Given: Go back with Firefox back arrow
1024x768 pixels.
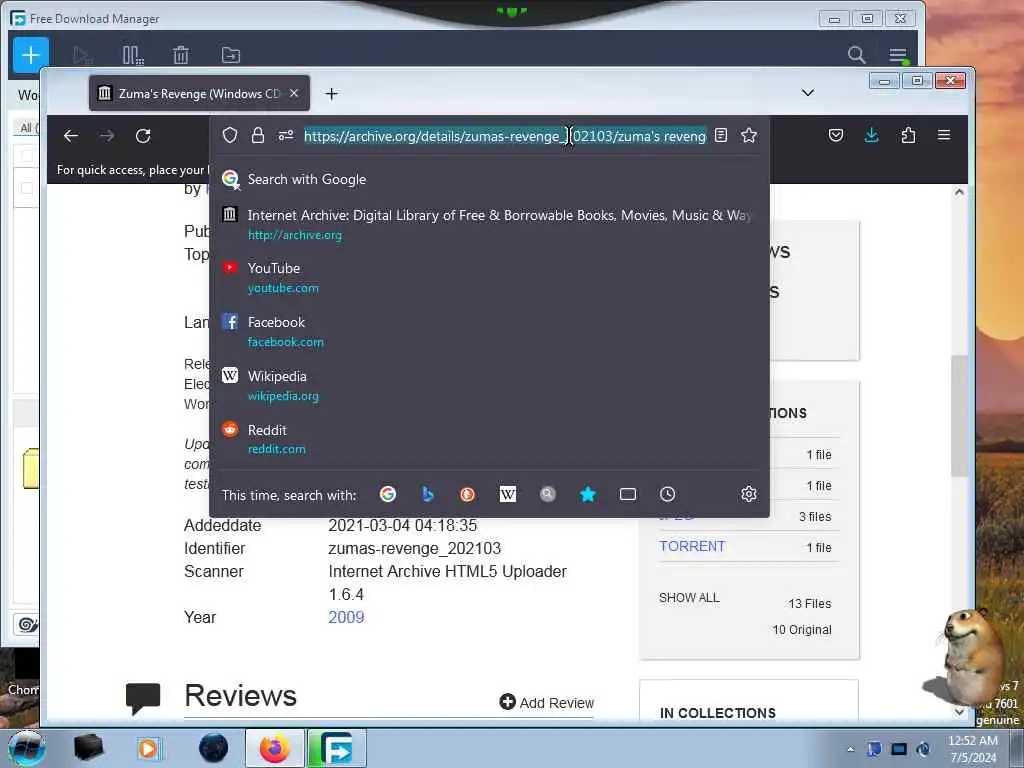Looking at the screenshot, I should click(71, 136).
